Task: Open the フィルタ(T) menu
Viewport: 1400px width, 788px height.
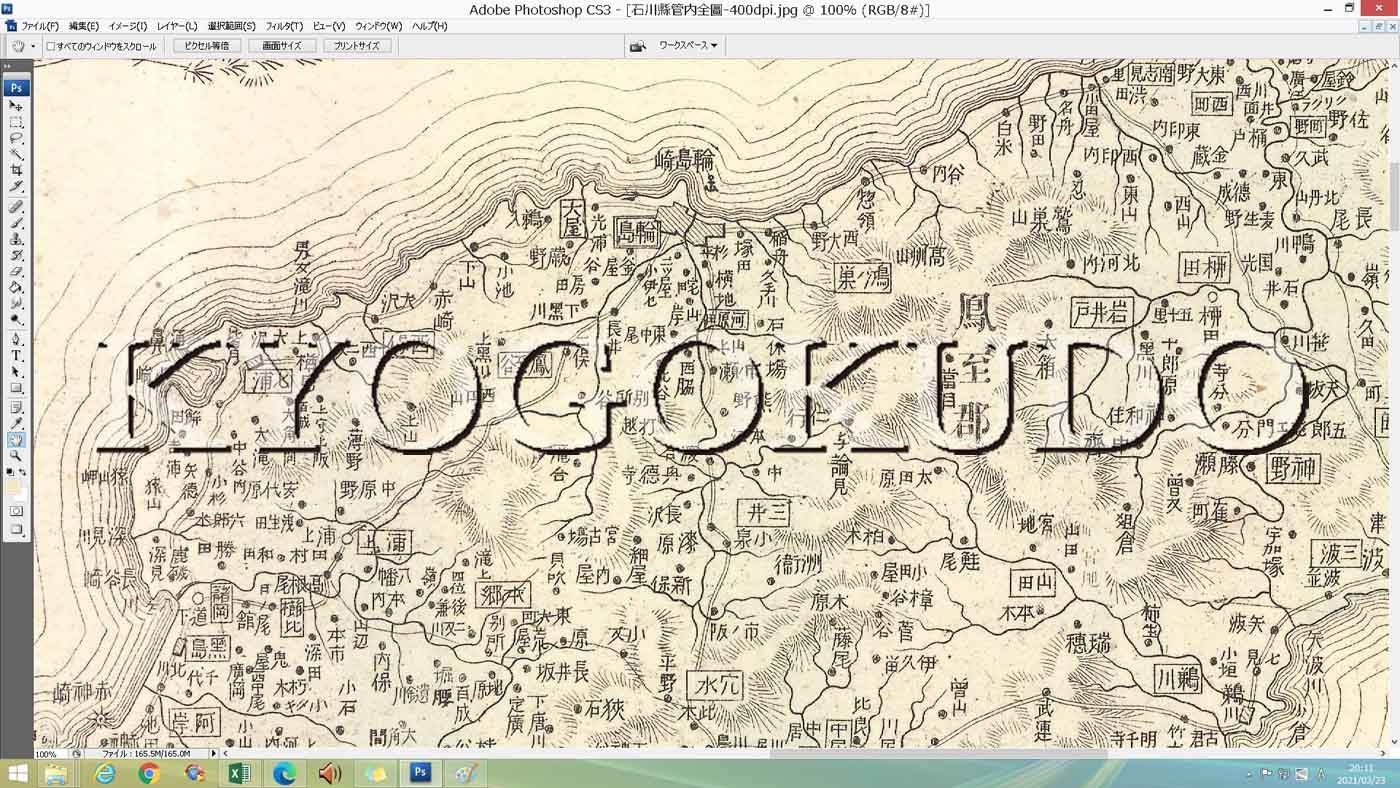Action: click(x=284, y=26)
